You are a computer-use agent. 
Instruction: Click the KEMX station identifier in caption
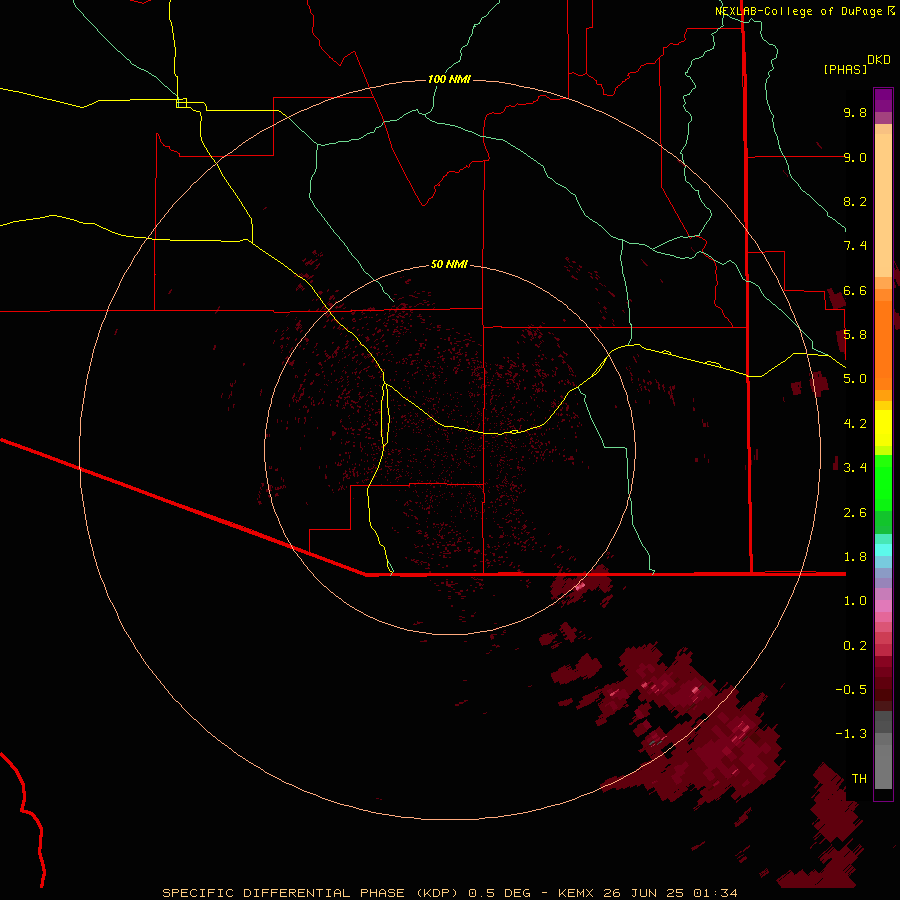[576, 893]
